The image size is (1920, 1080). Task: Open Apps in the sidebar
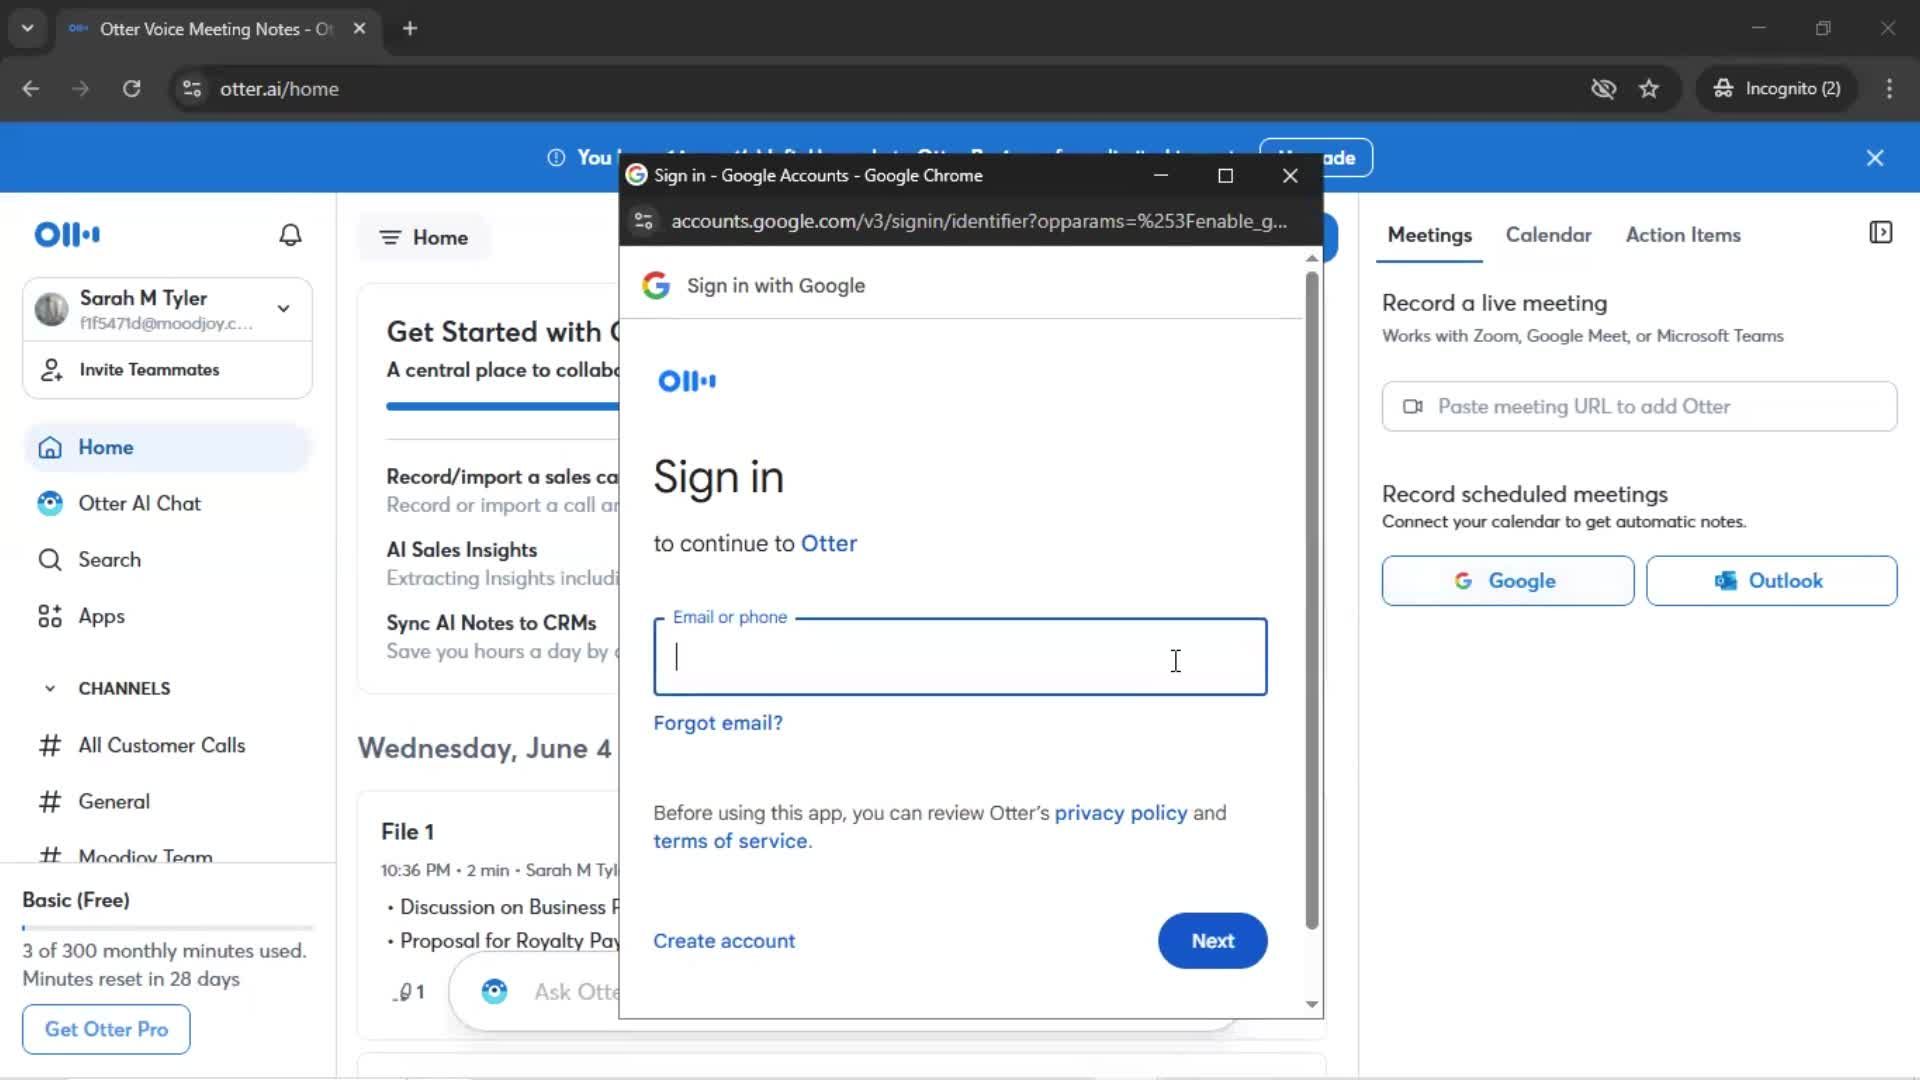(167, 616)
